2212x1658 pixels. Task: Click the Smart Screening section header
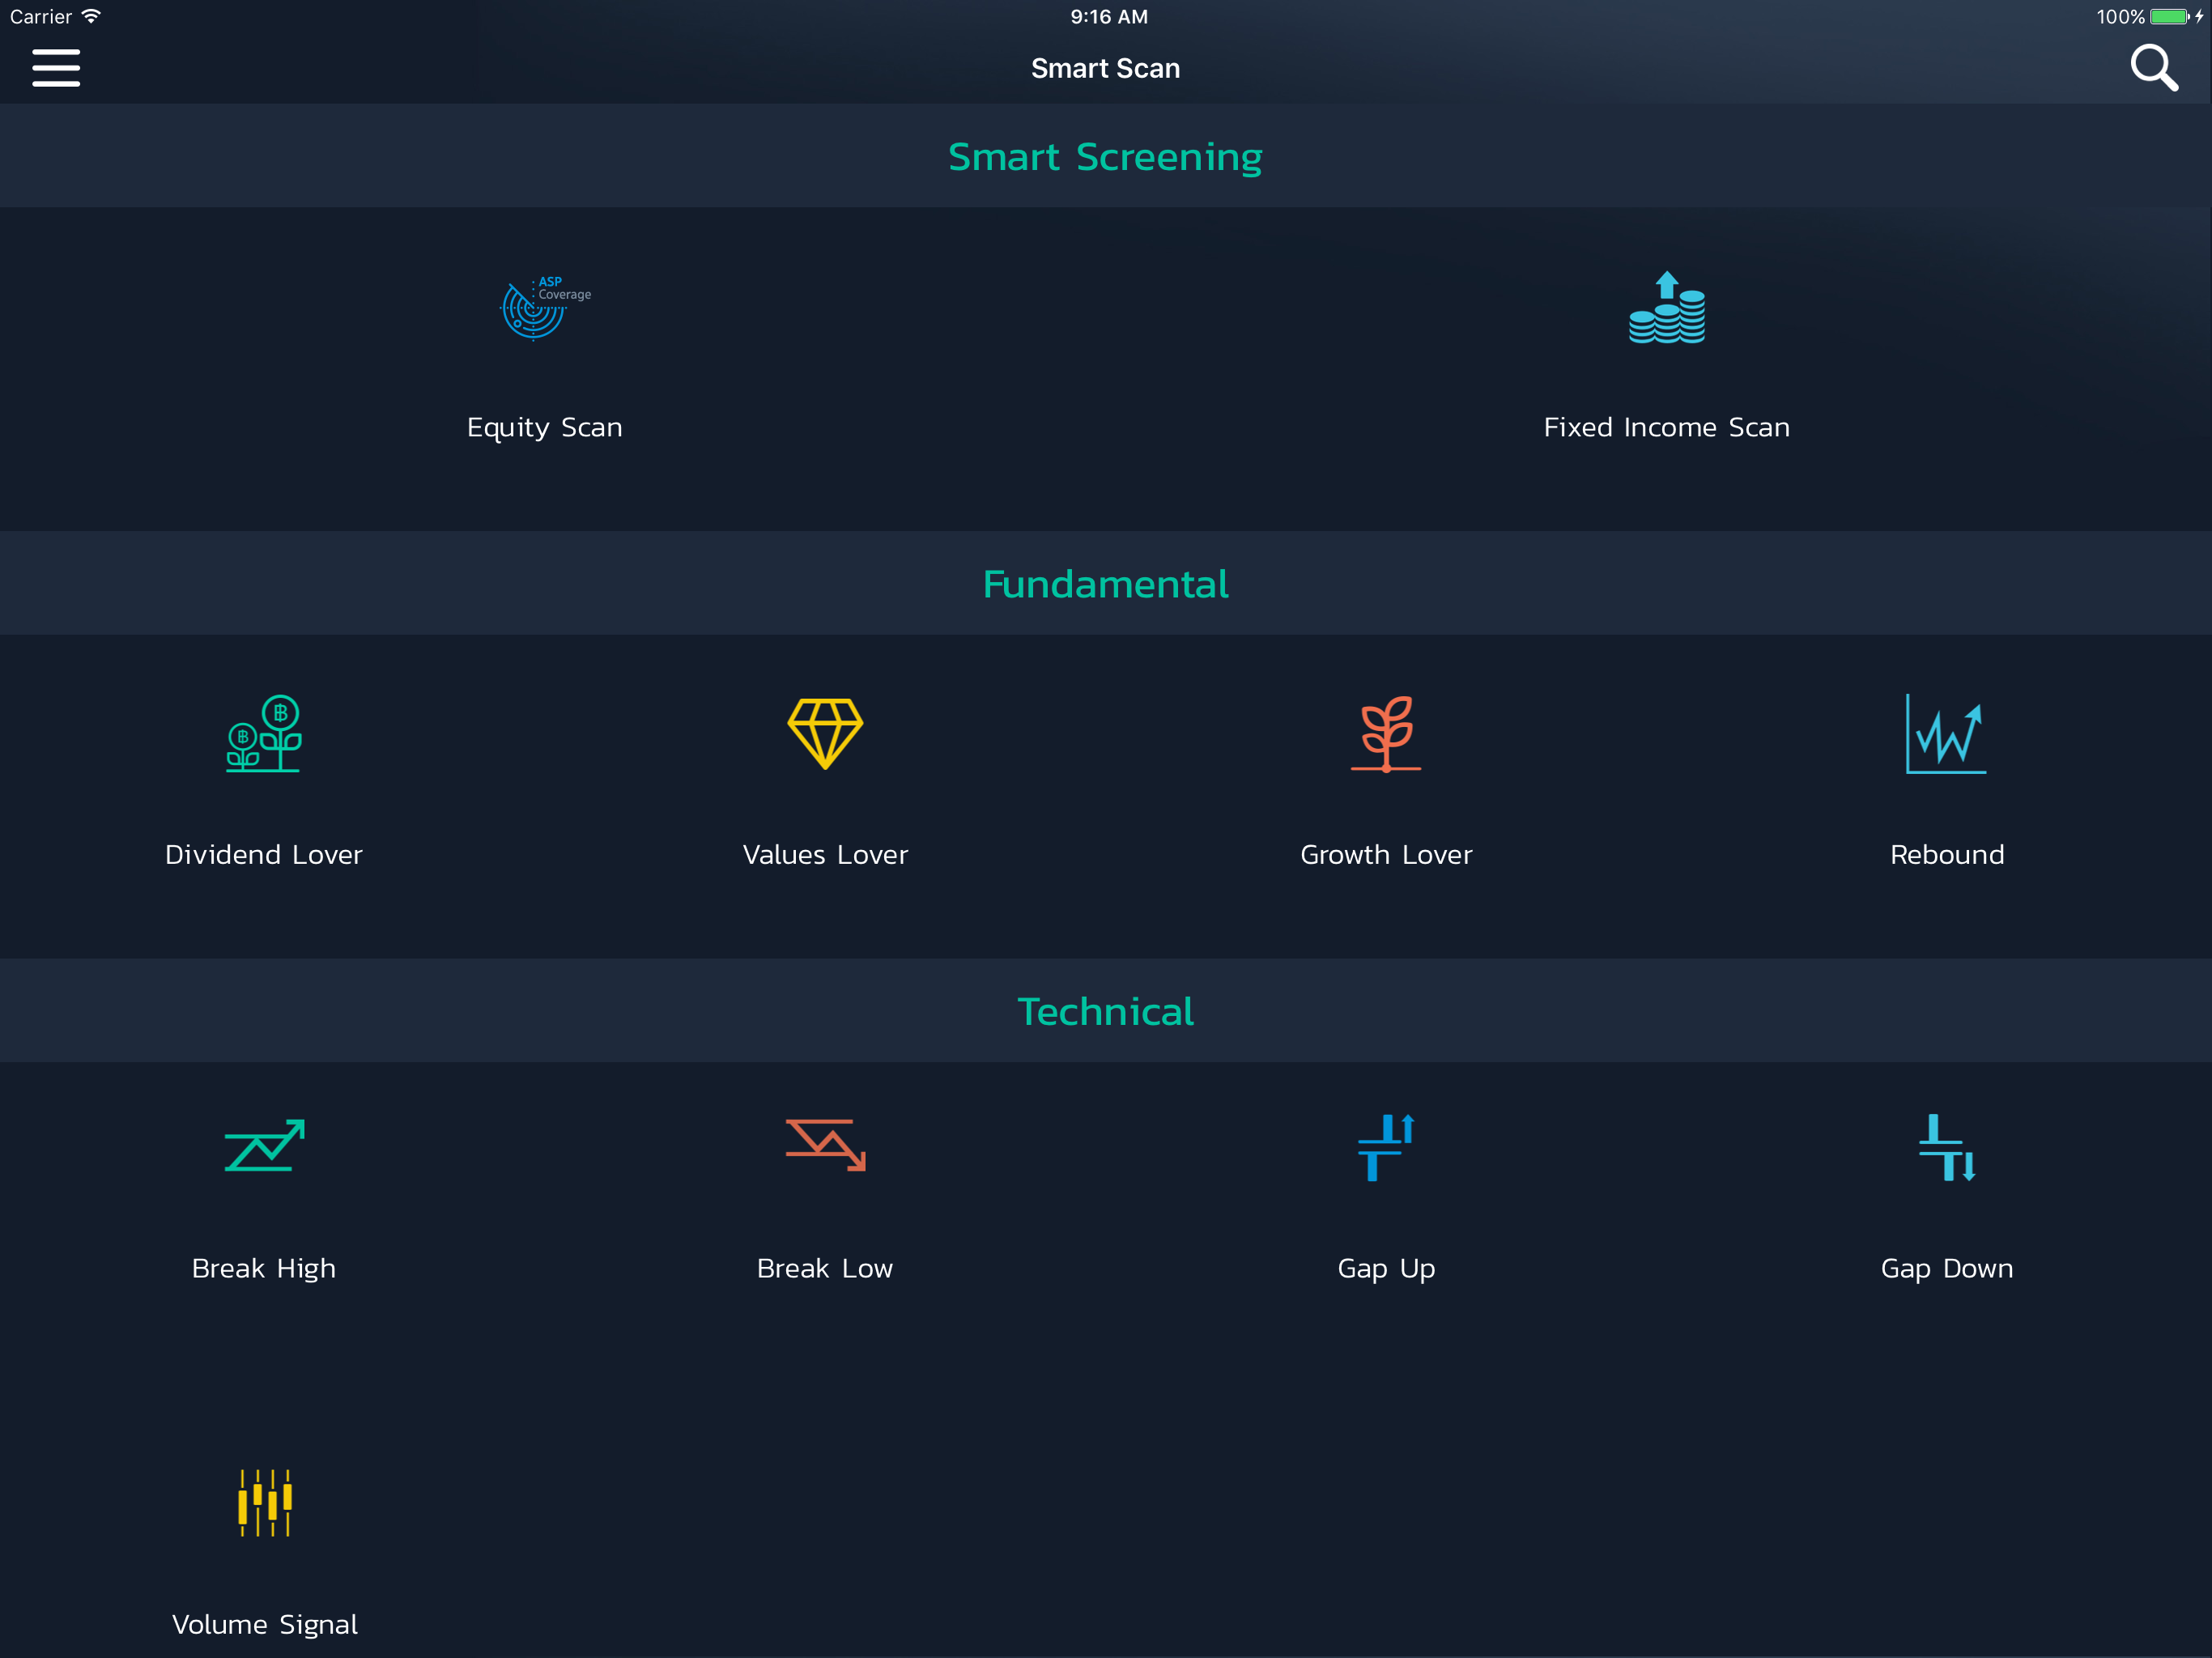click(x=1106, y=156)
